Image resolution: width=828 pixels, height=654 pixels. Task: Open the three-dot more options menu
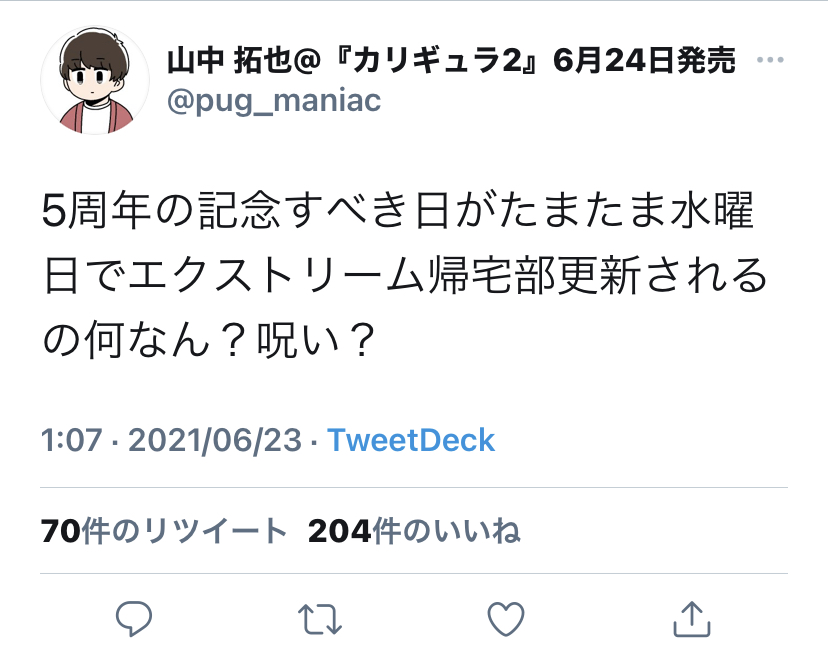coord(770,60)
